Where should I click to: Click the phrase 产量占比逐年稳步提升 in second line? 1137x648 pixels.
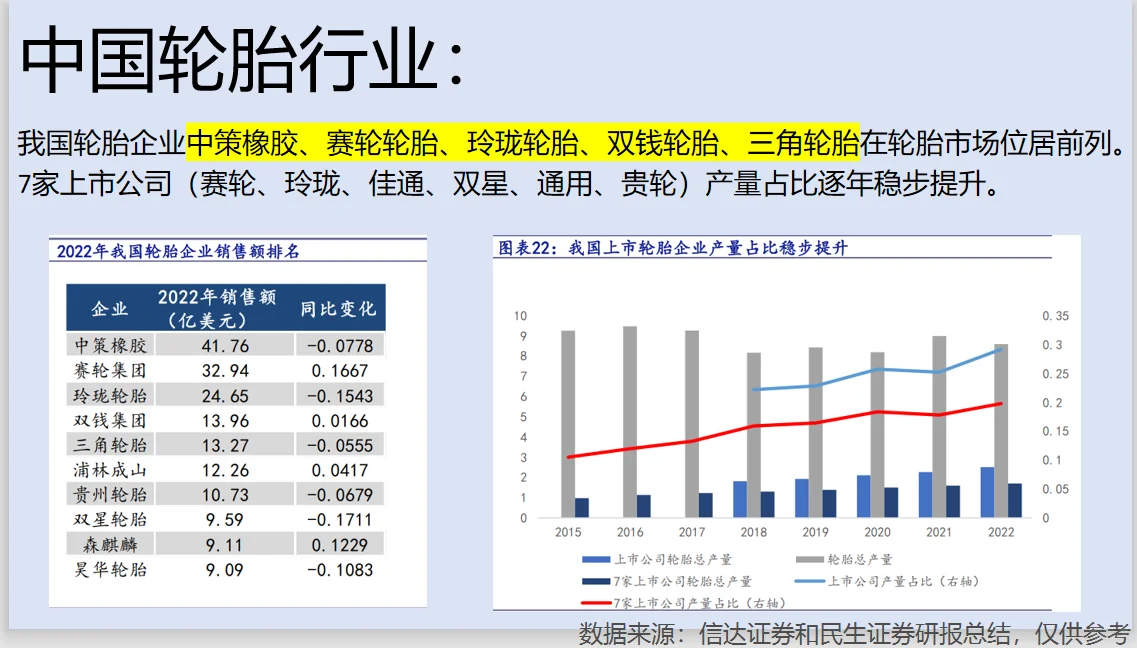pyautogui.click(x=844, y=183)
